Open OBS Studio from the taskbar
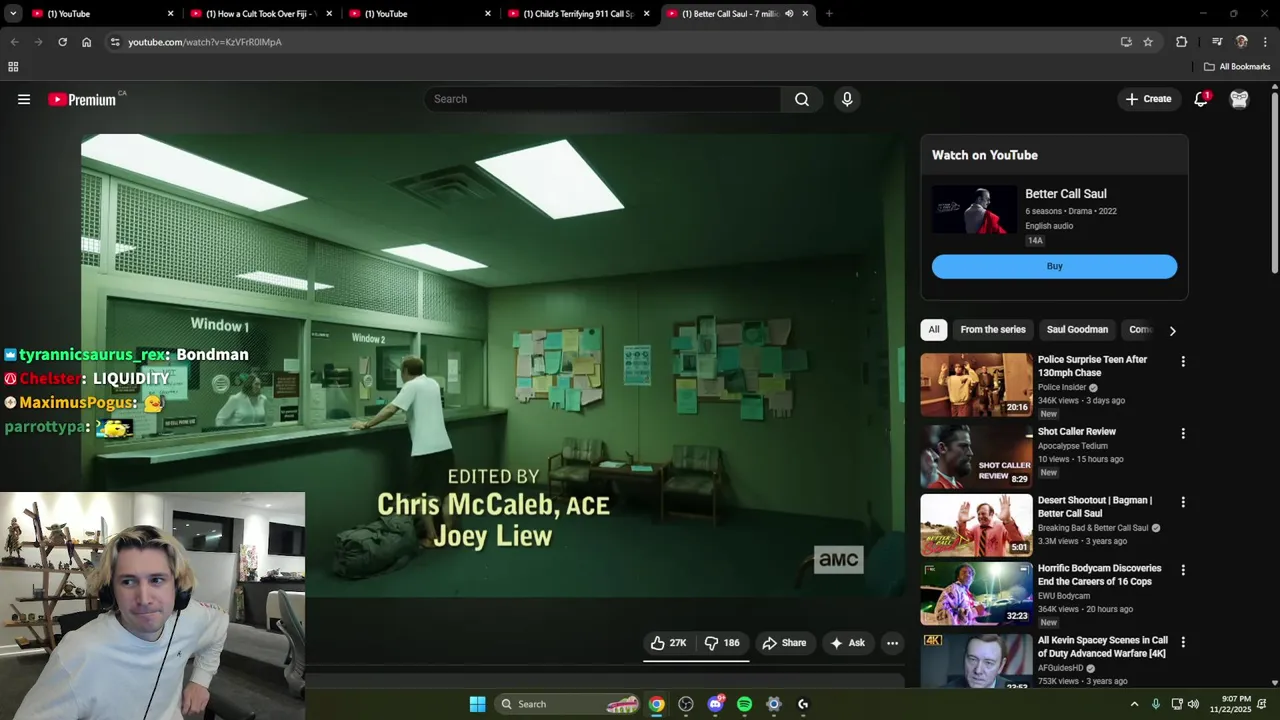1280x720 pixels. (x=685, y=704)
